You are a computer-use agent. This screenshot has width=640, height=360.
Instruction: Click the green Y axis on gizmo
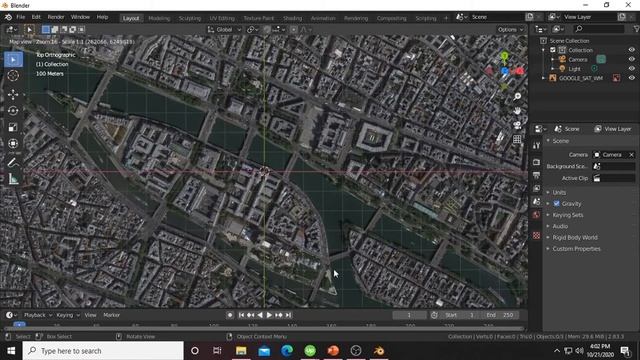point(505,56)
